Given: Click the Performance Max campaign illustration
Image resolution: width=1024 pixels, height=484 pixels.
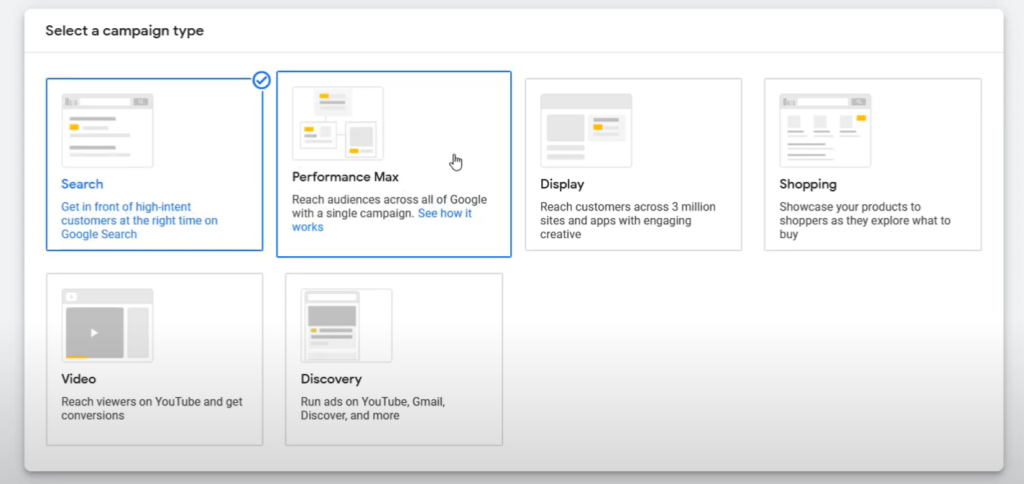Looking at the screenshot, I should [338, 123].
